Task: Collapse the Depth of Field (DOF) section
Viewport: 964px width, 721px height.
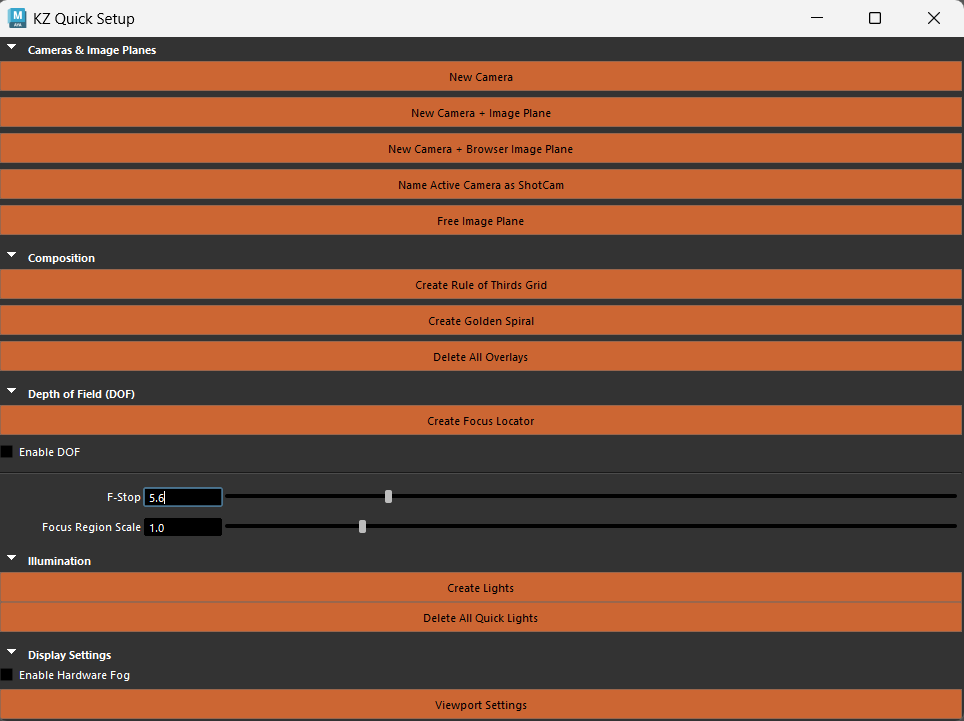Action: (11, 389)
